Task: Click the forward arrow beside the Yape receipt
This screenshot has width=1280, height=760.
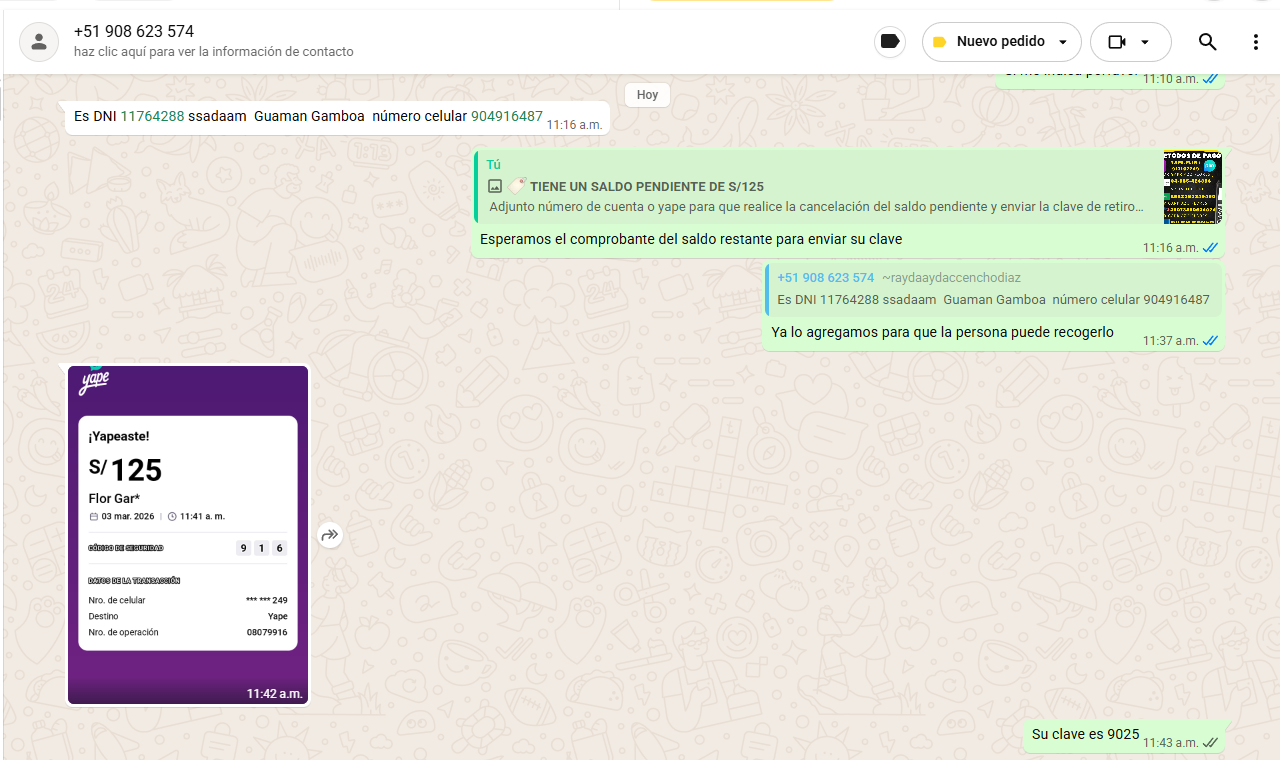Action: click(x=330, y=536)
